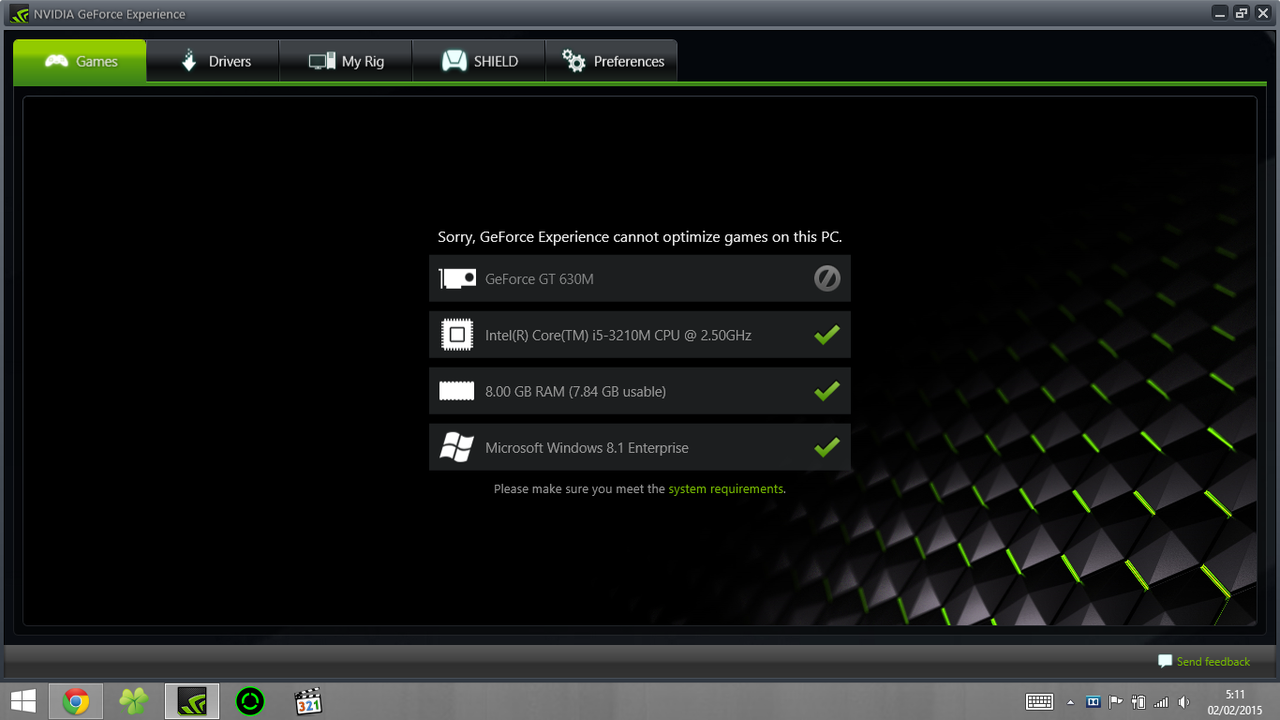The height and width of the screenshot is (720, 1280).
Task: Switch to the SHIELD tab
Action: [479, 61]
